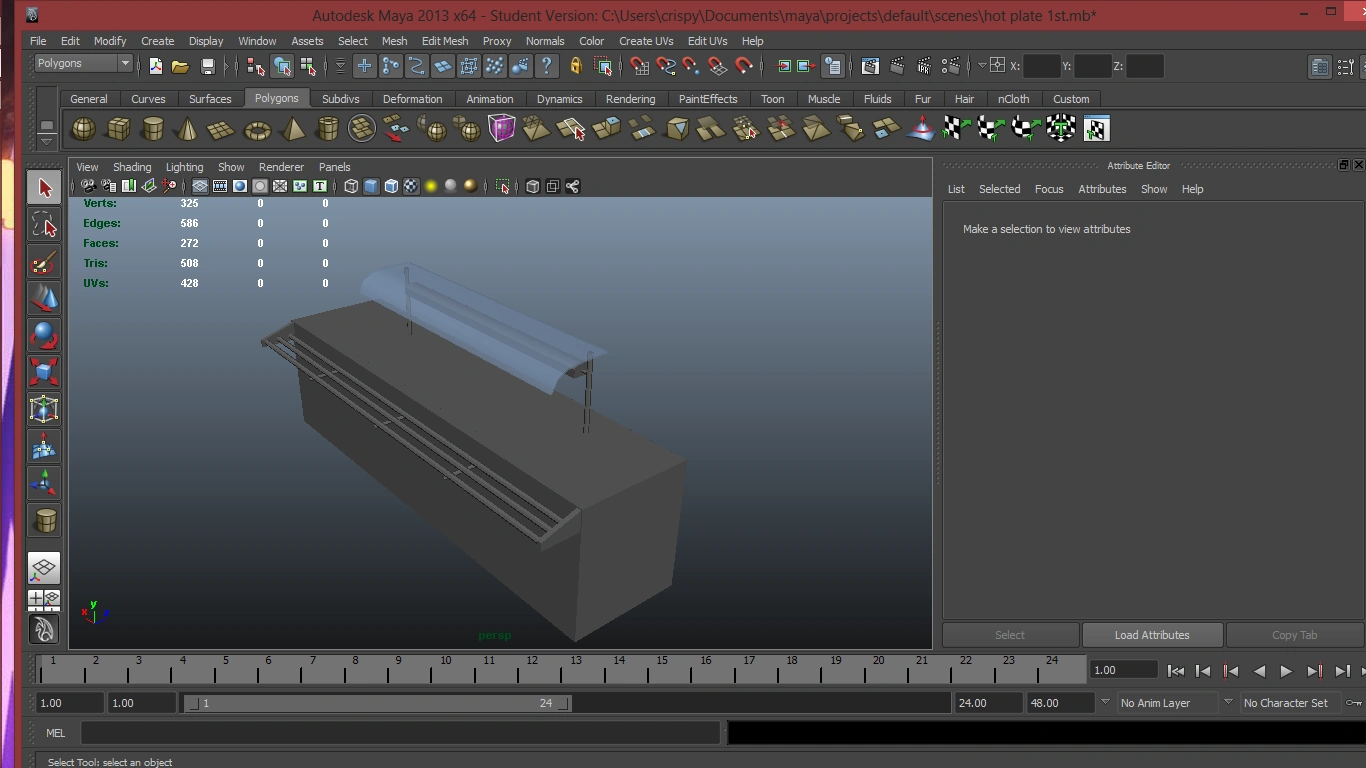
Task: Switch to the Rendering shelf tab
Action: (630, 99)
